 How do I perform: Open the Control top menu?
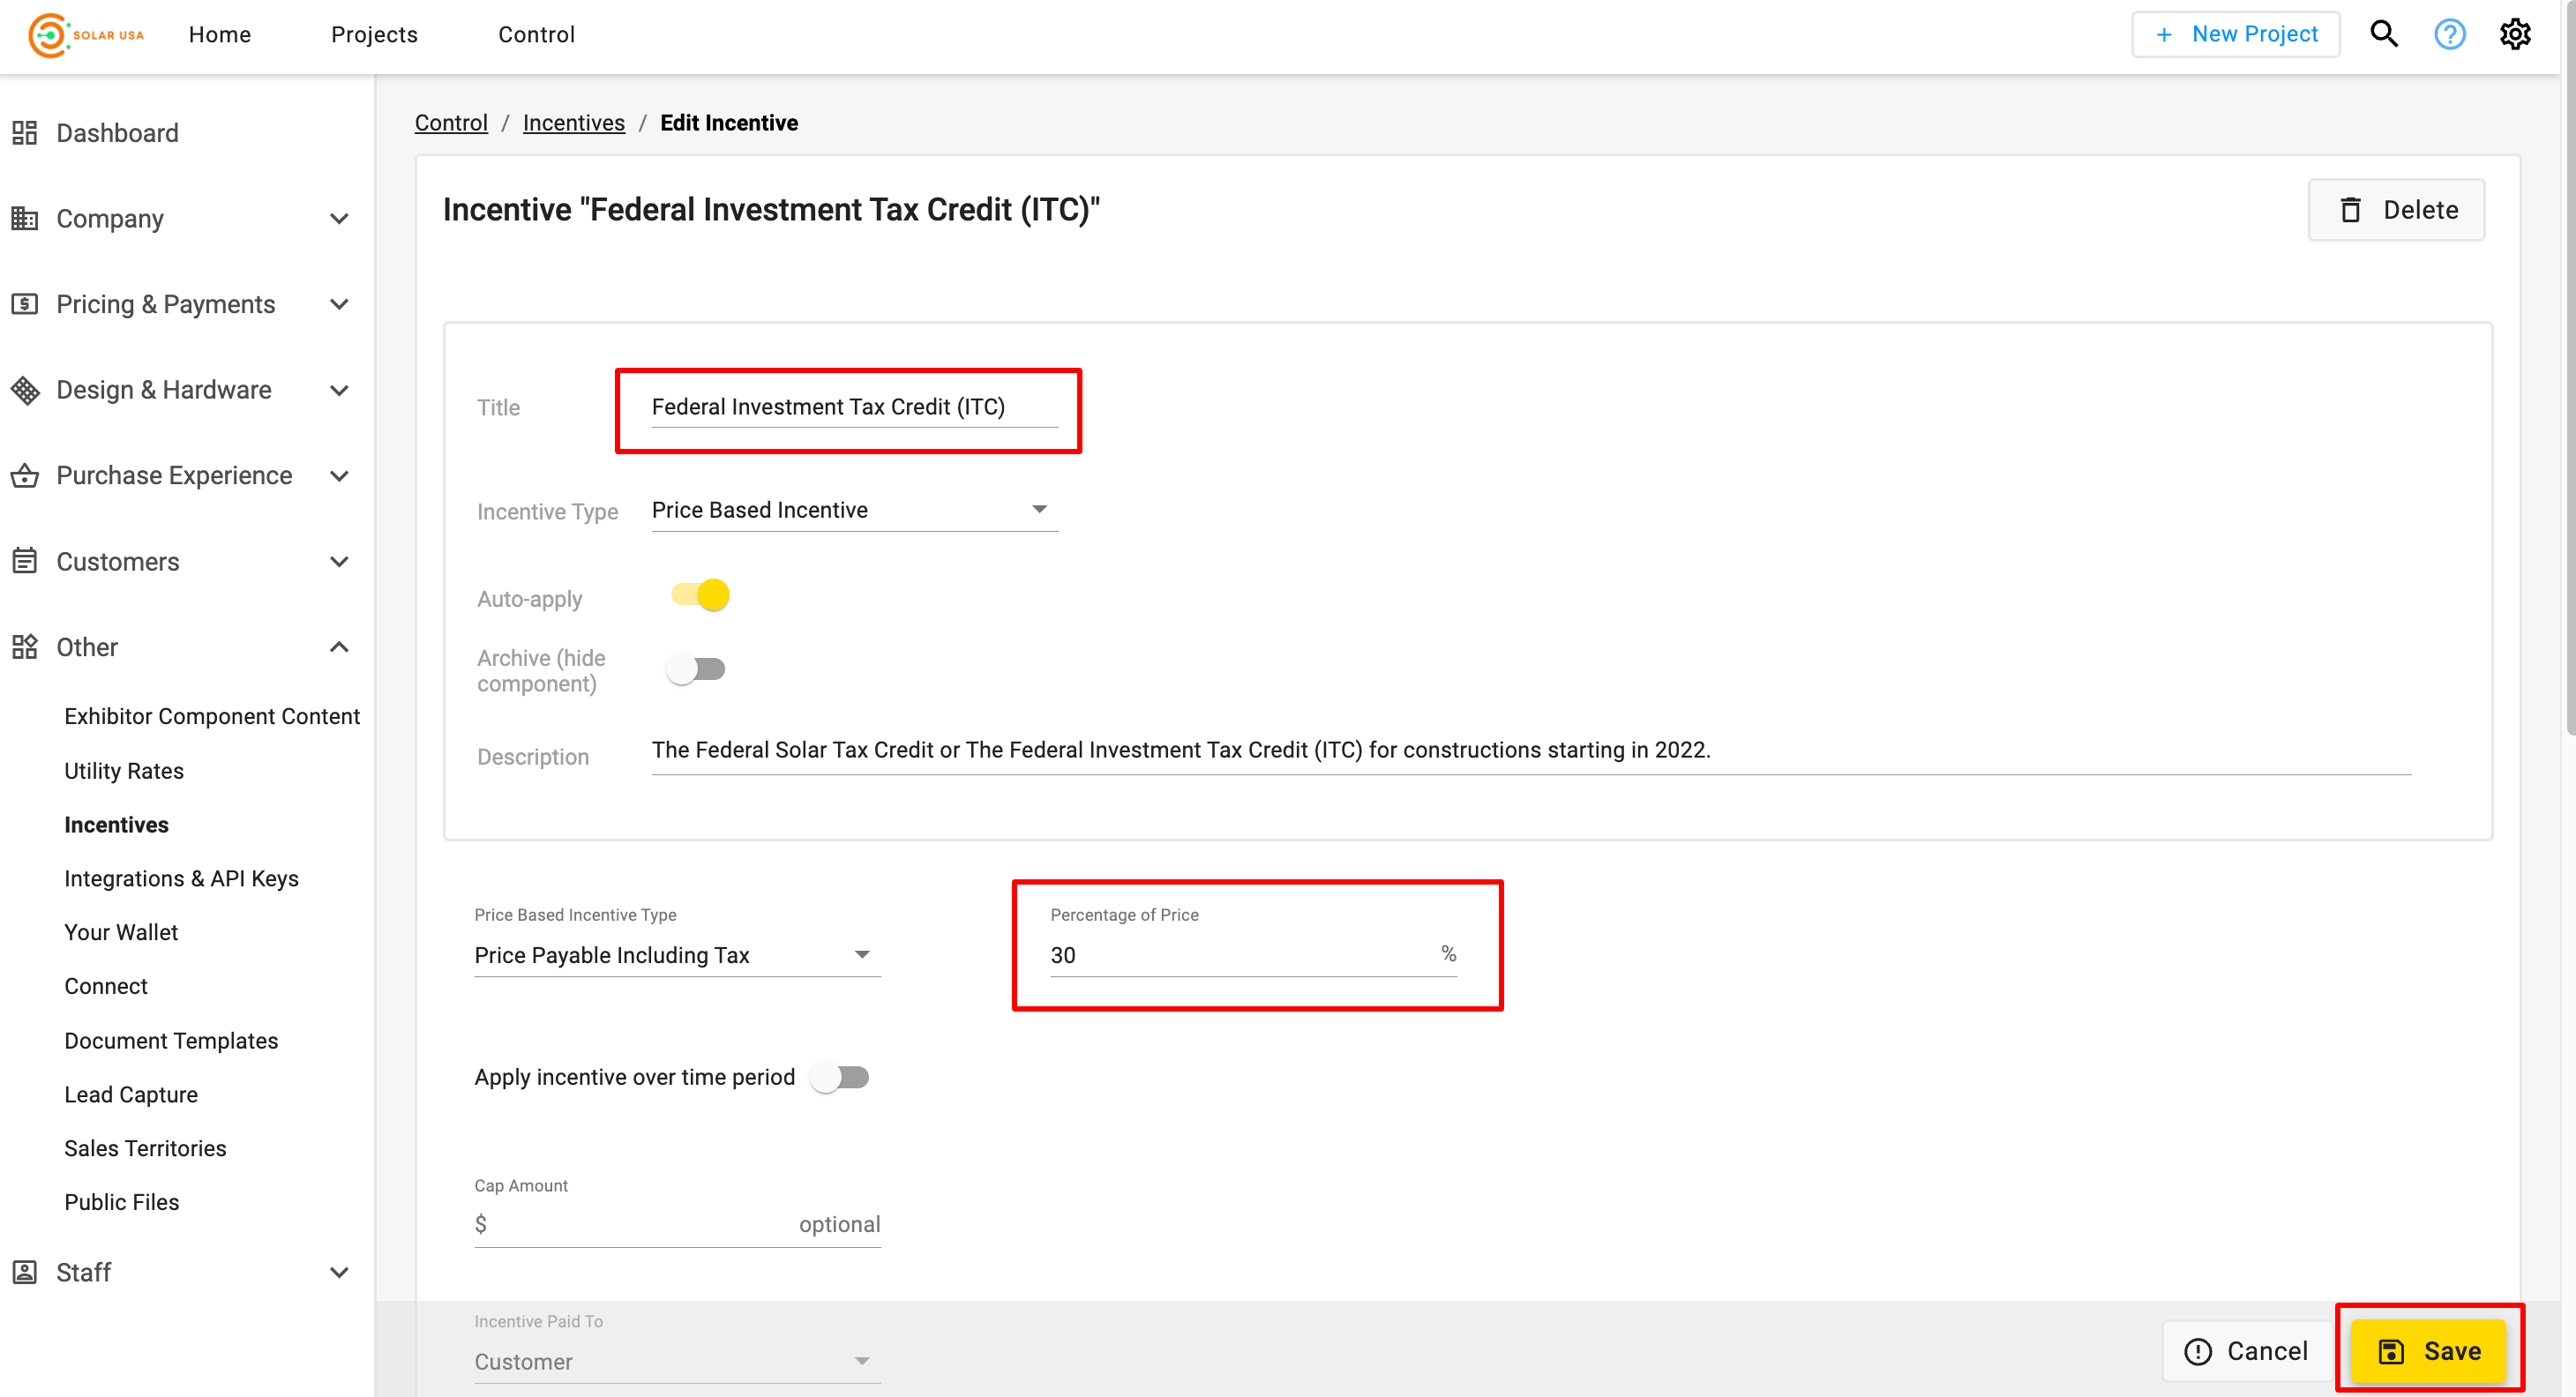536,34
